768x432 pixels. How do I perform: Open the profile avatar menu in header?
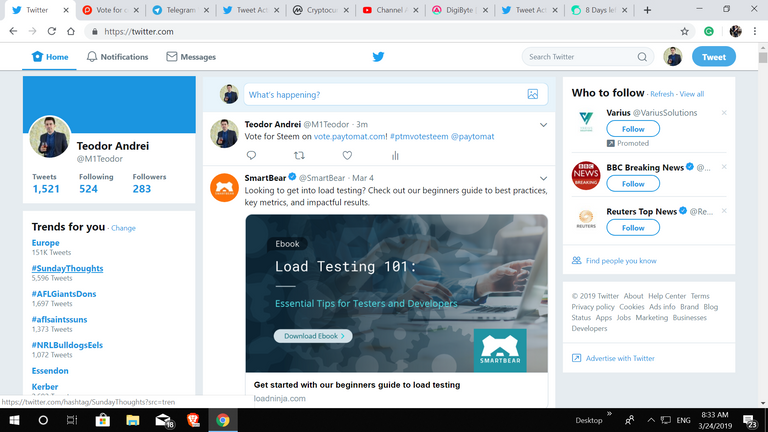pyautogui.click(x=672, y=57)
